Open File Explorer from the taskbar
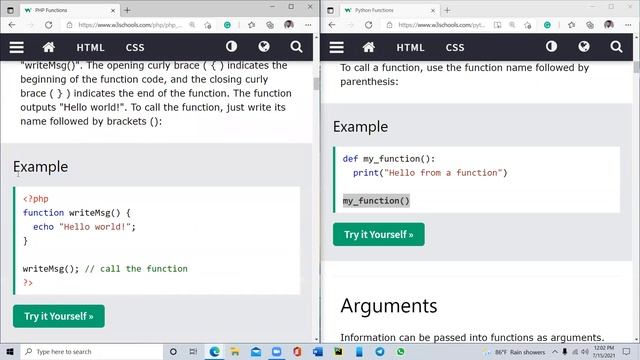640x360 pixels. point(235,351)
